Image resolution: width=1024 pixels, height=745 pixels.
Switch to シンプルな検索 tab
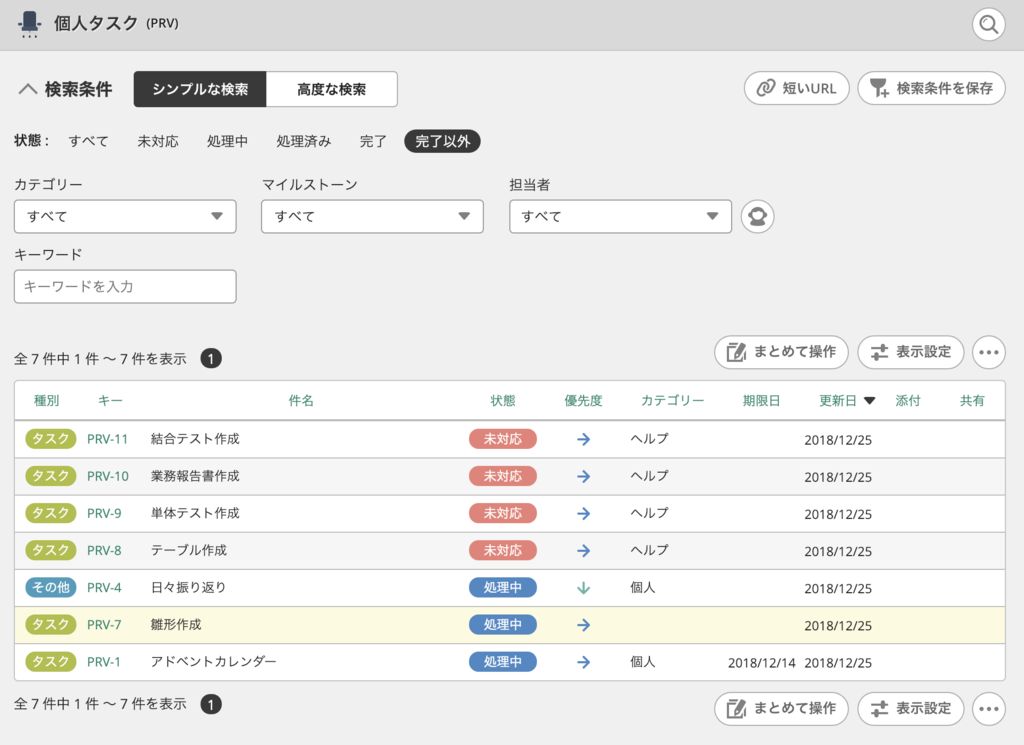pyautogui.click(x=200, y=89)
